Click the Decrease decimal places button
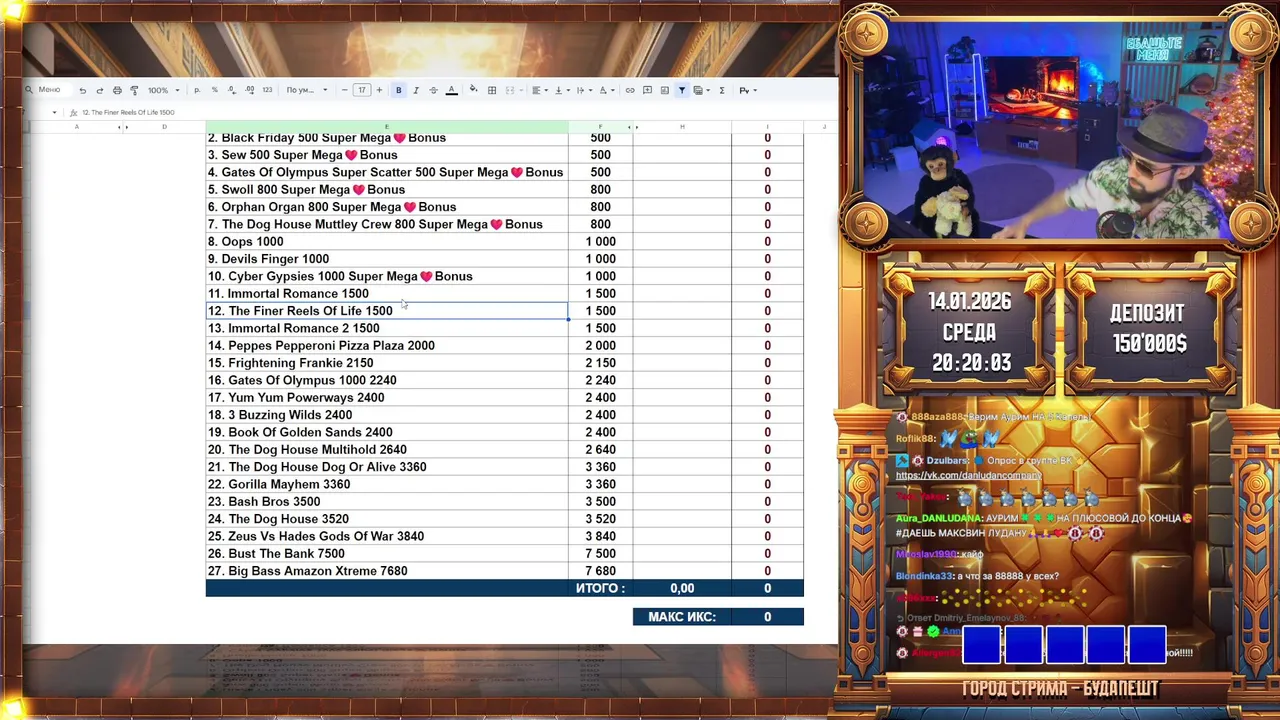The height and width of the screenshot is (720, 1280). [232, 90]
